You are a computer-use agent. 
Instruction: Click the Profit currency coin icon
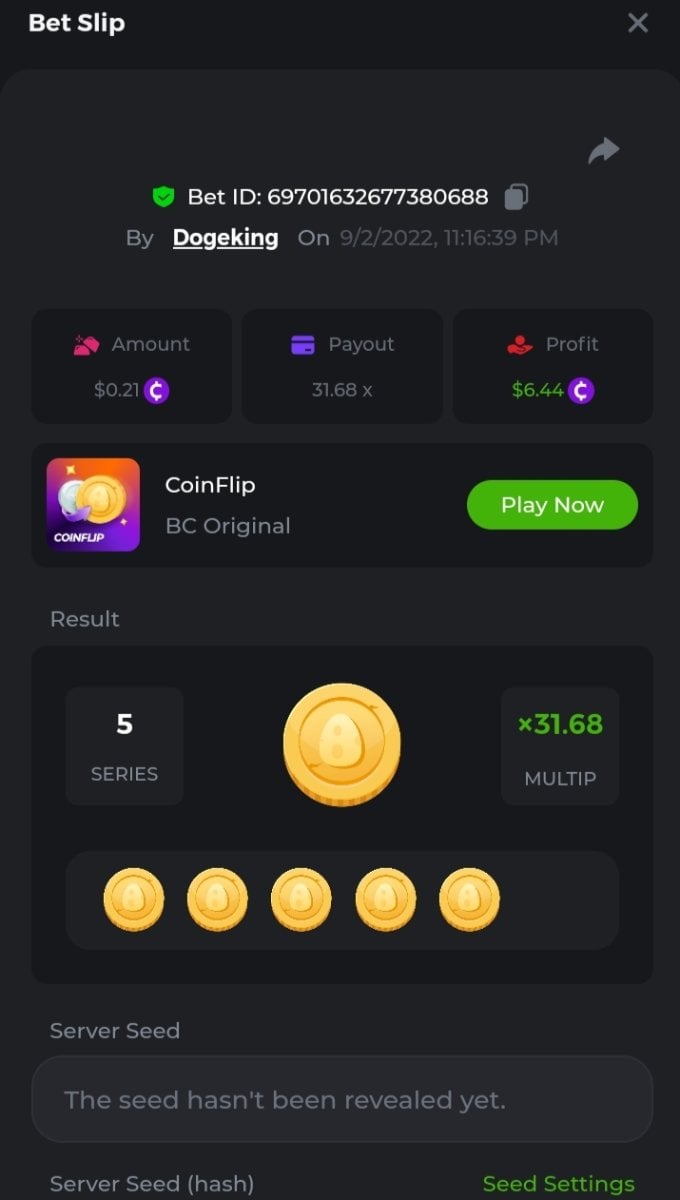pyautogui.click(x=581, y=390)
